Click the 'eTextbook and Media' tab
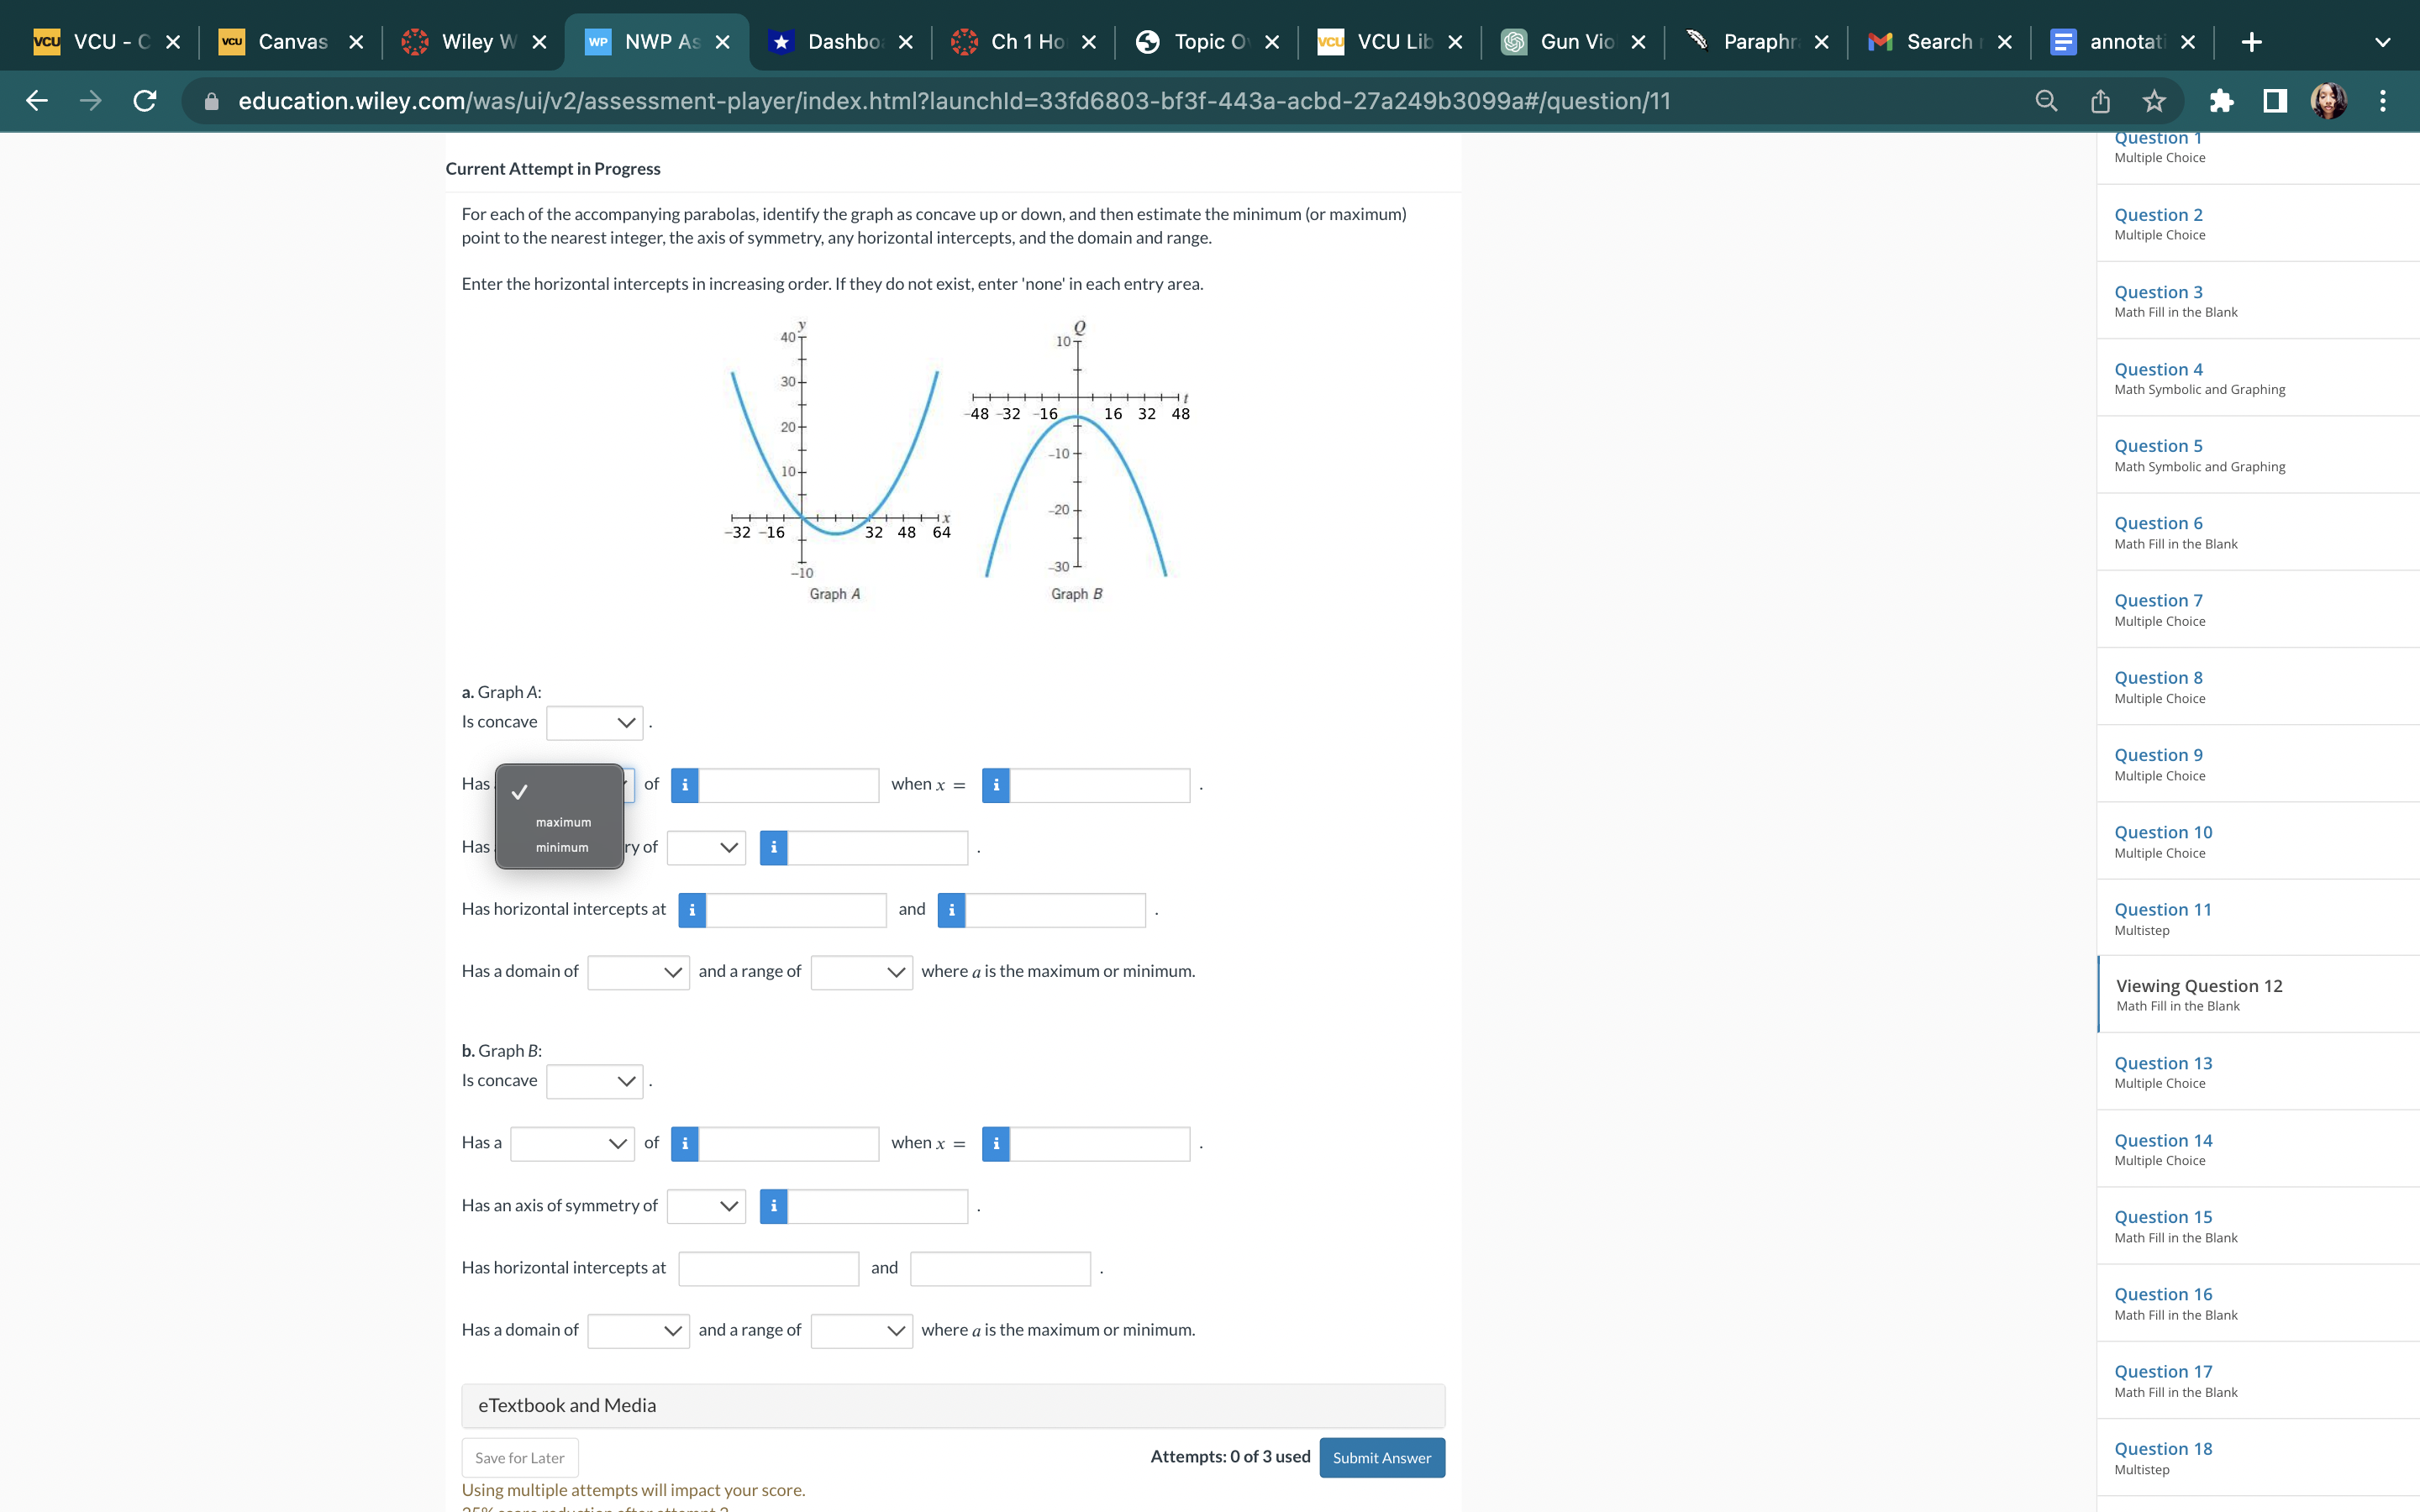Screen dimensions: 2420x1512 563,1402
